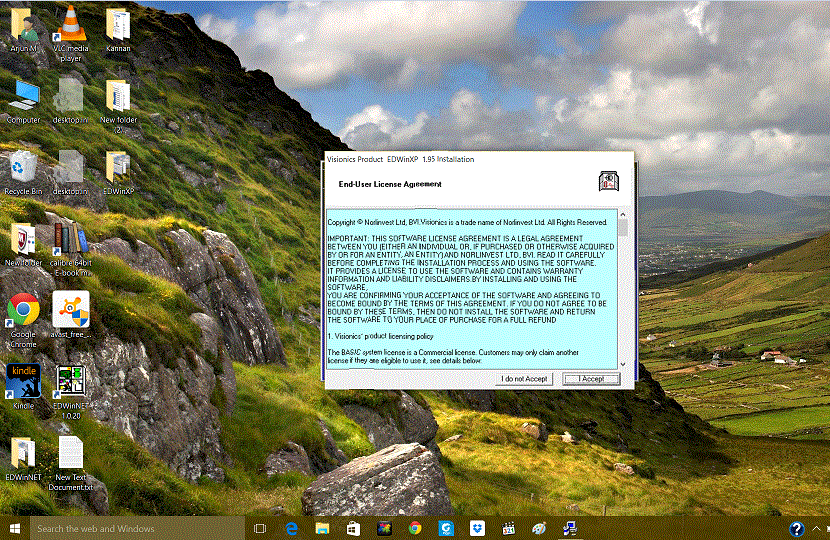Select the Arjun M user folder icon
830x540 pixels.
point(23,30)
